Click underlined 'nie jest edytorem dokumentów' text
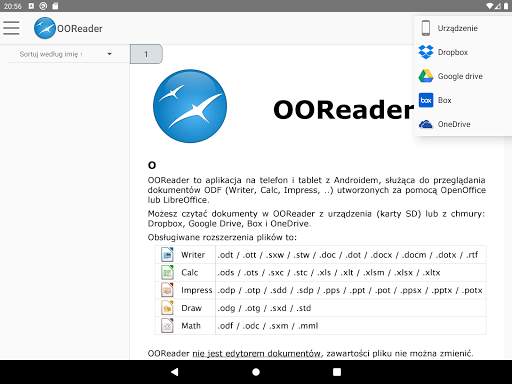The height and width of the screenshot is (384, 512). pos(257,353)
